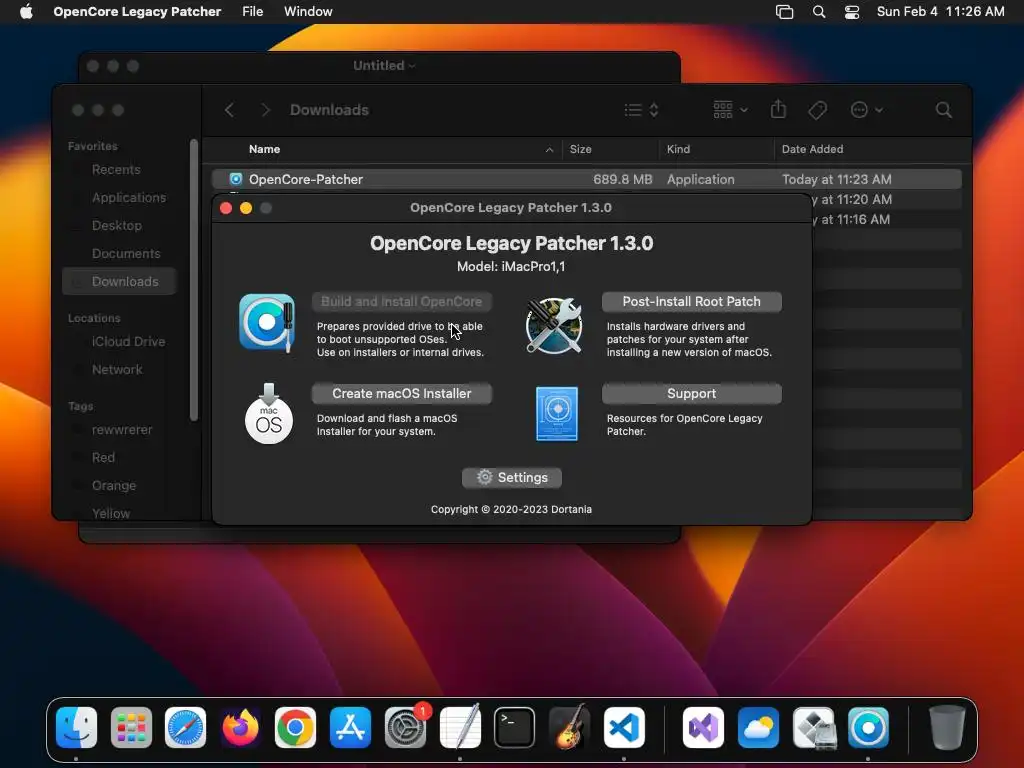Open App Store from the Dock
The image size is (1024, 768).
(350, 728)
